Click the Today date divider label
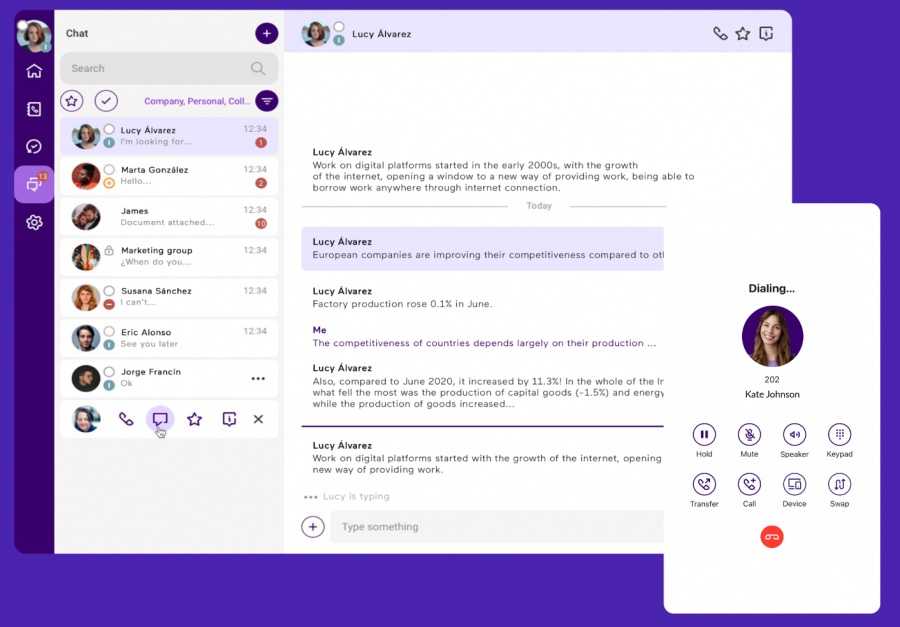Screen dimensions: 900x627 pyautogui.click(x=539, y=206)
